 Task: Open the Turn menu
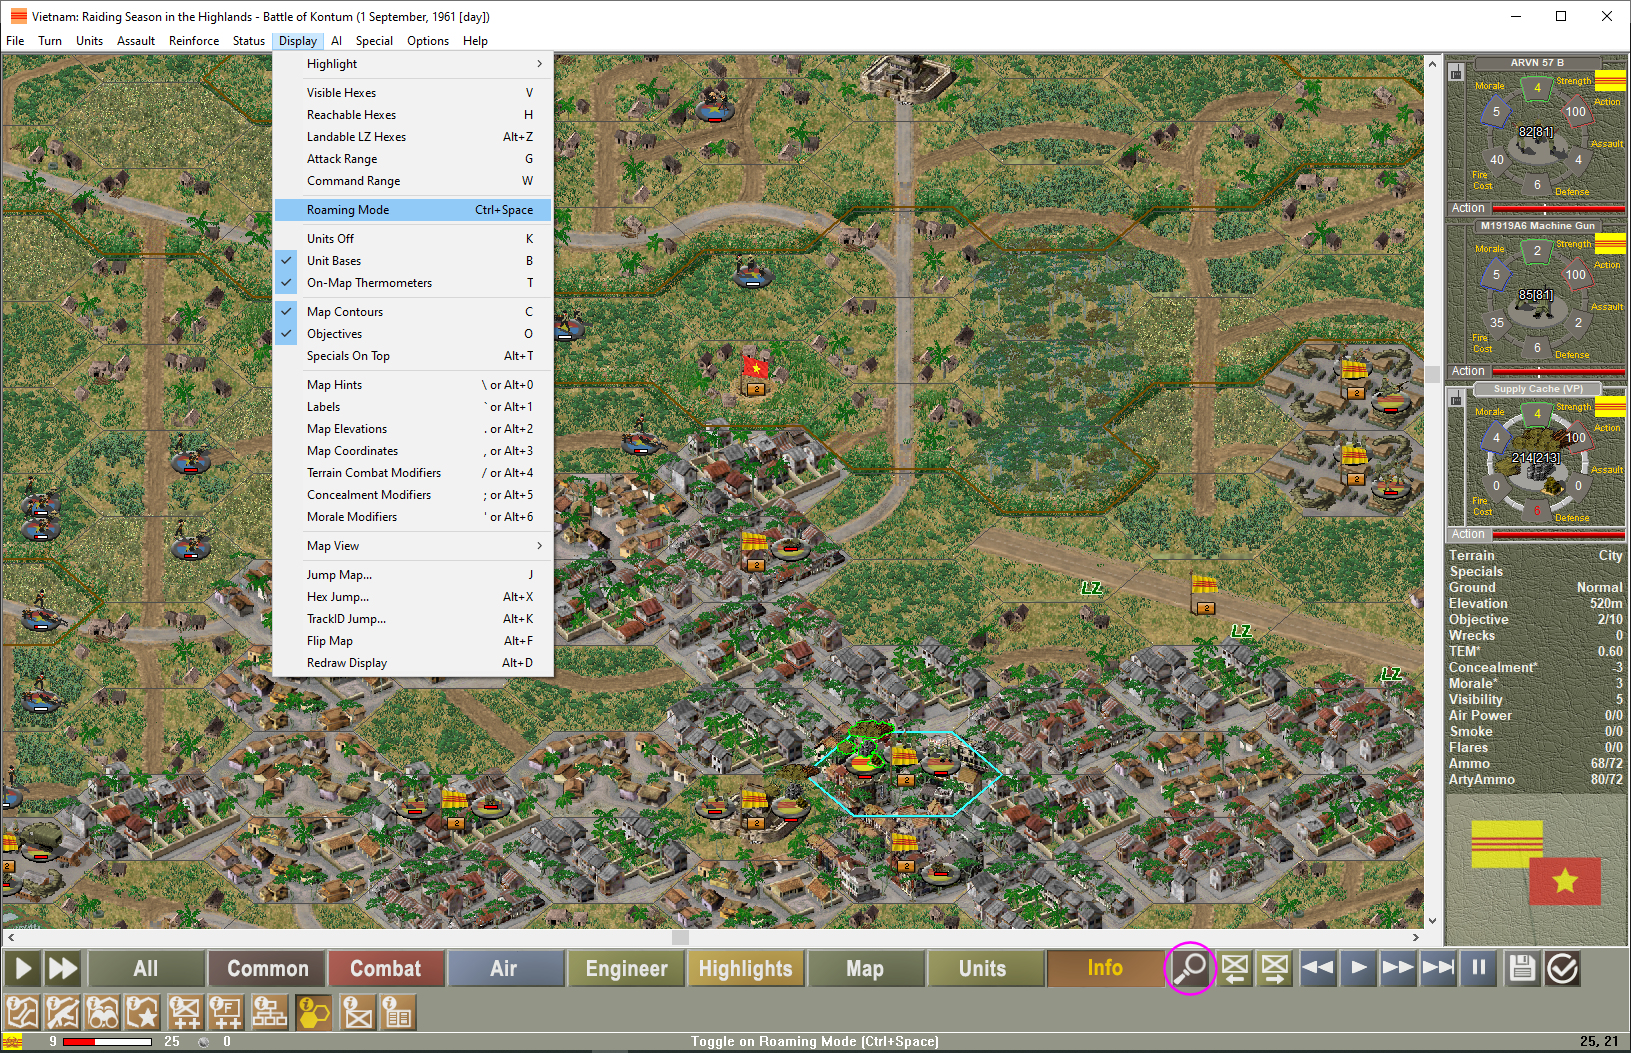(x=50, y=41)
